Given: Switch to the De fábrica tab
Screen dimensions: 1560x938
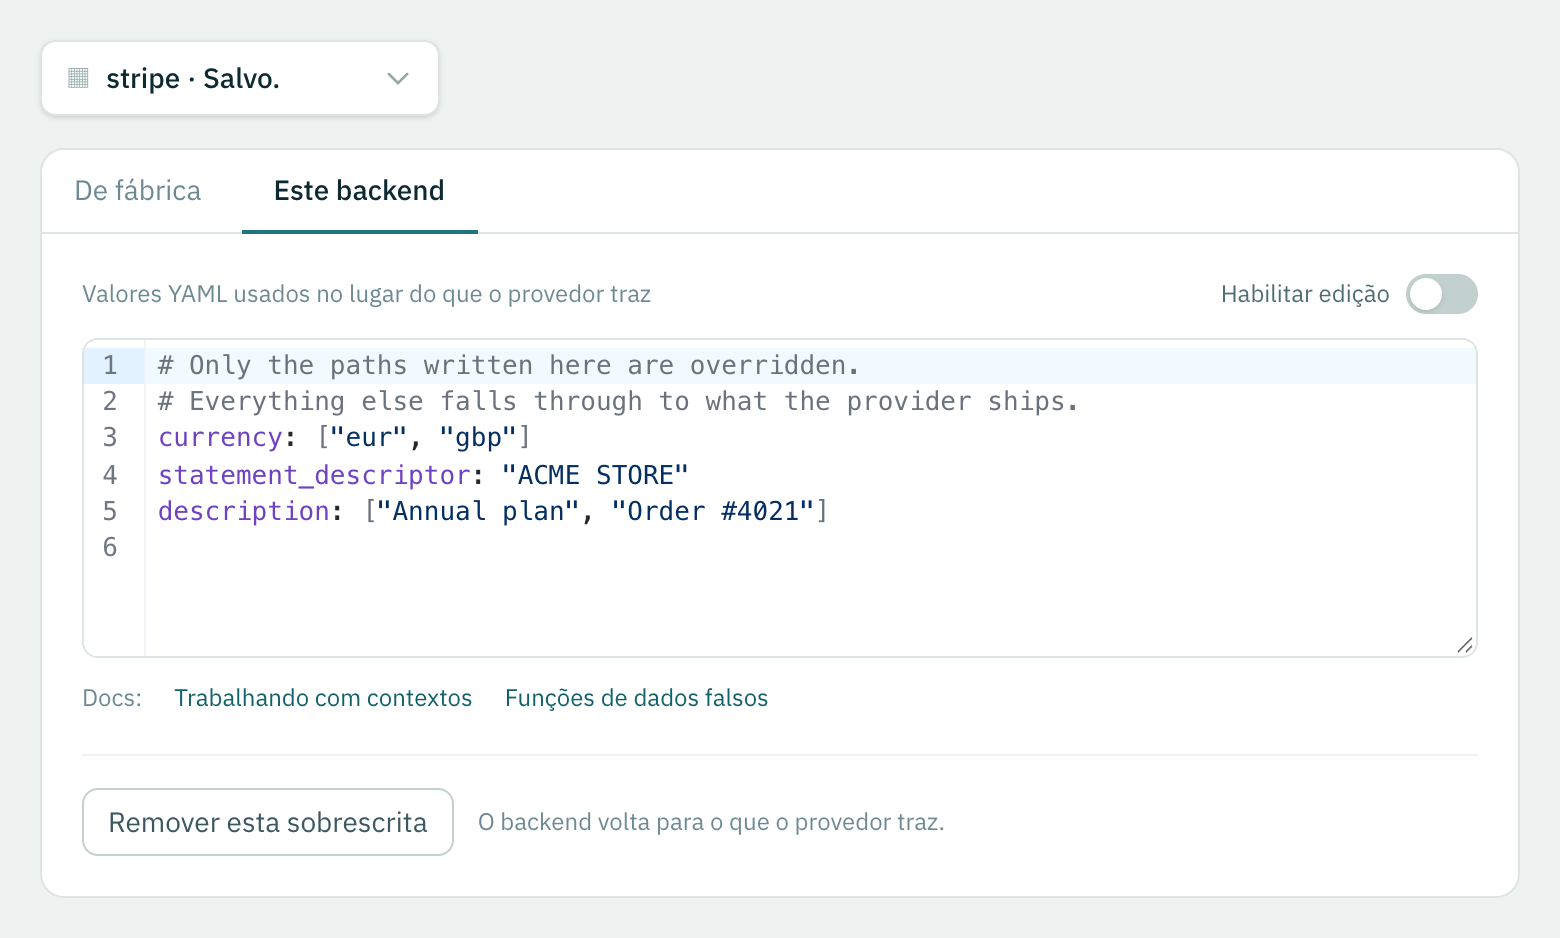Looking at the screenshot, I should [x=138, y=191].
